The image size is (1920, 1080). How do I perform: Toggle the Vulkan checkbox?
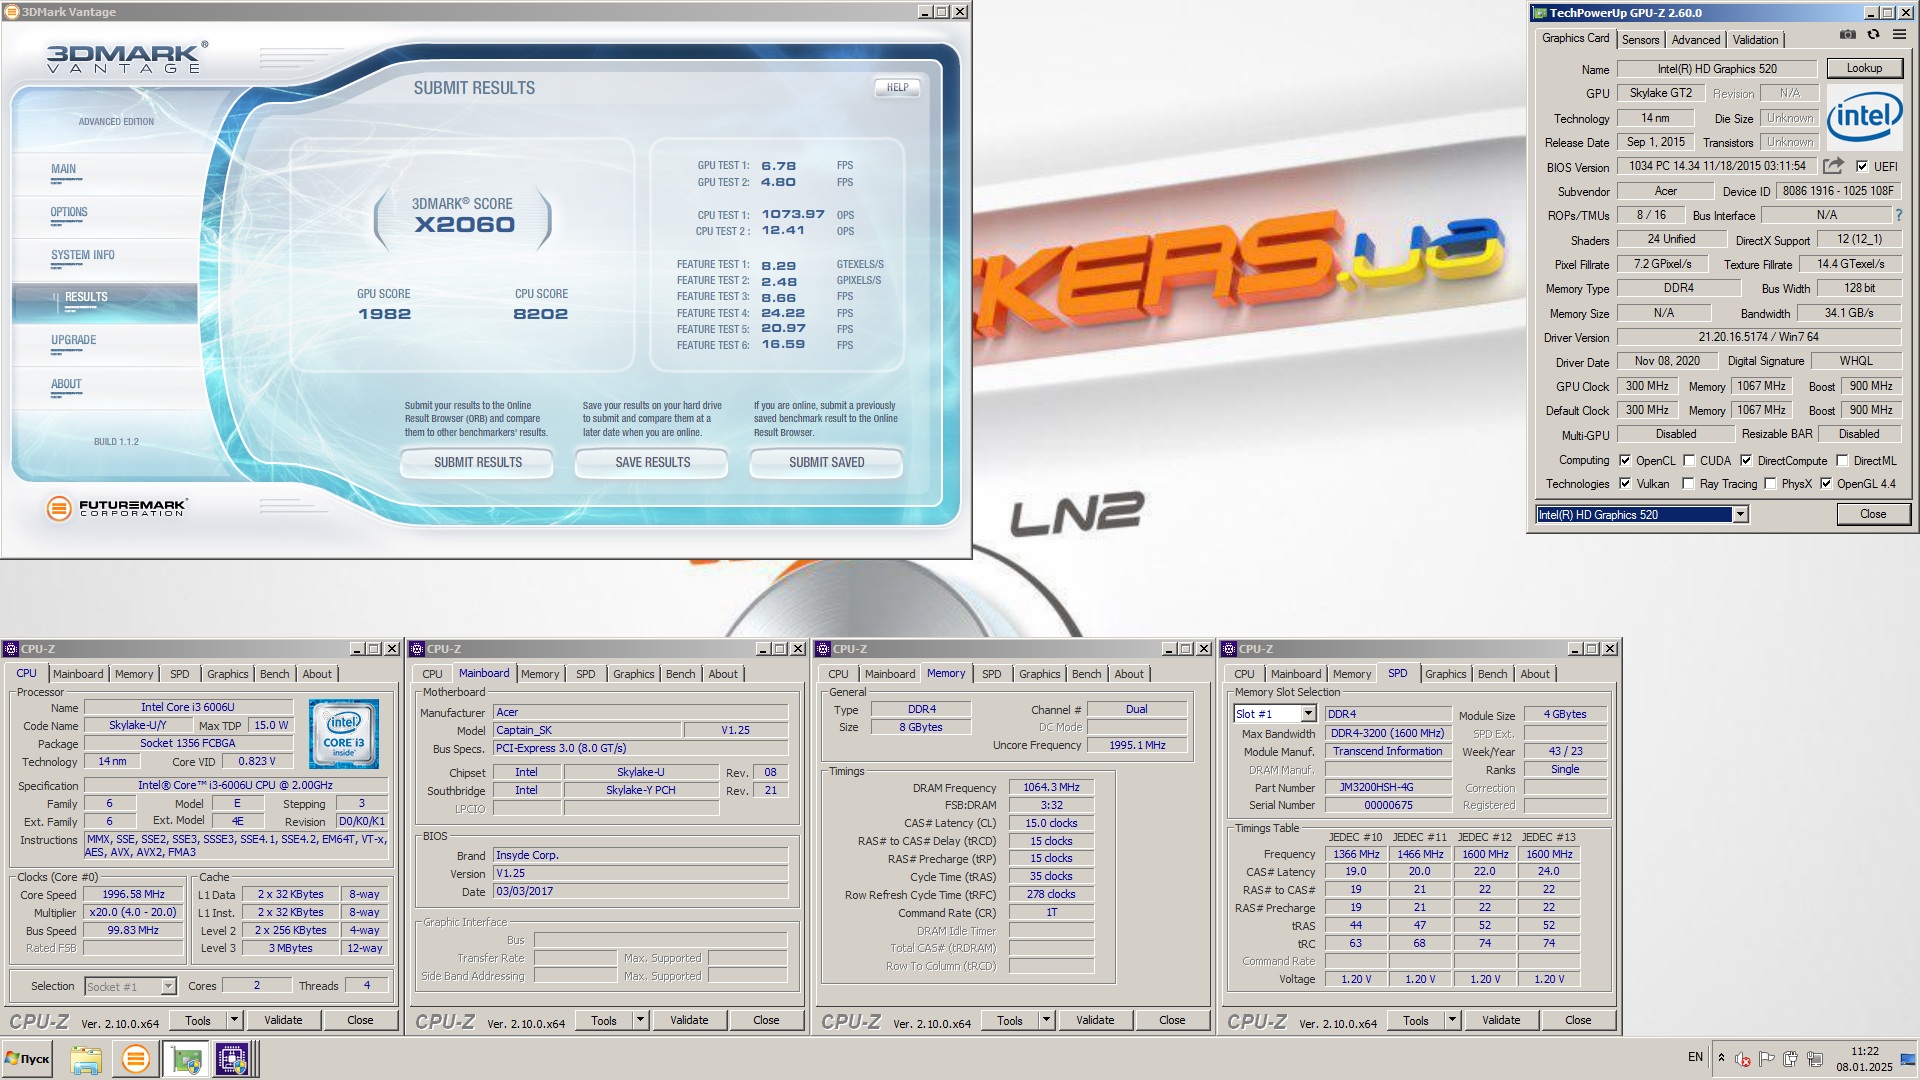(1625, 483)
